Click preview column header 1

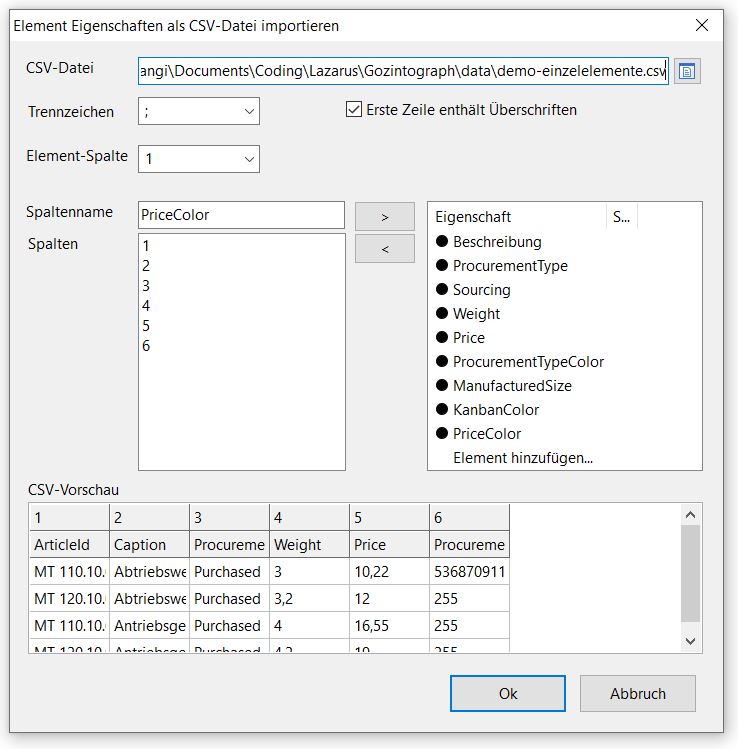[70, 517]
